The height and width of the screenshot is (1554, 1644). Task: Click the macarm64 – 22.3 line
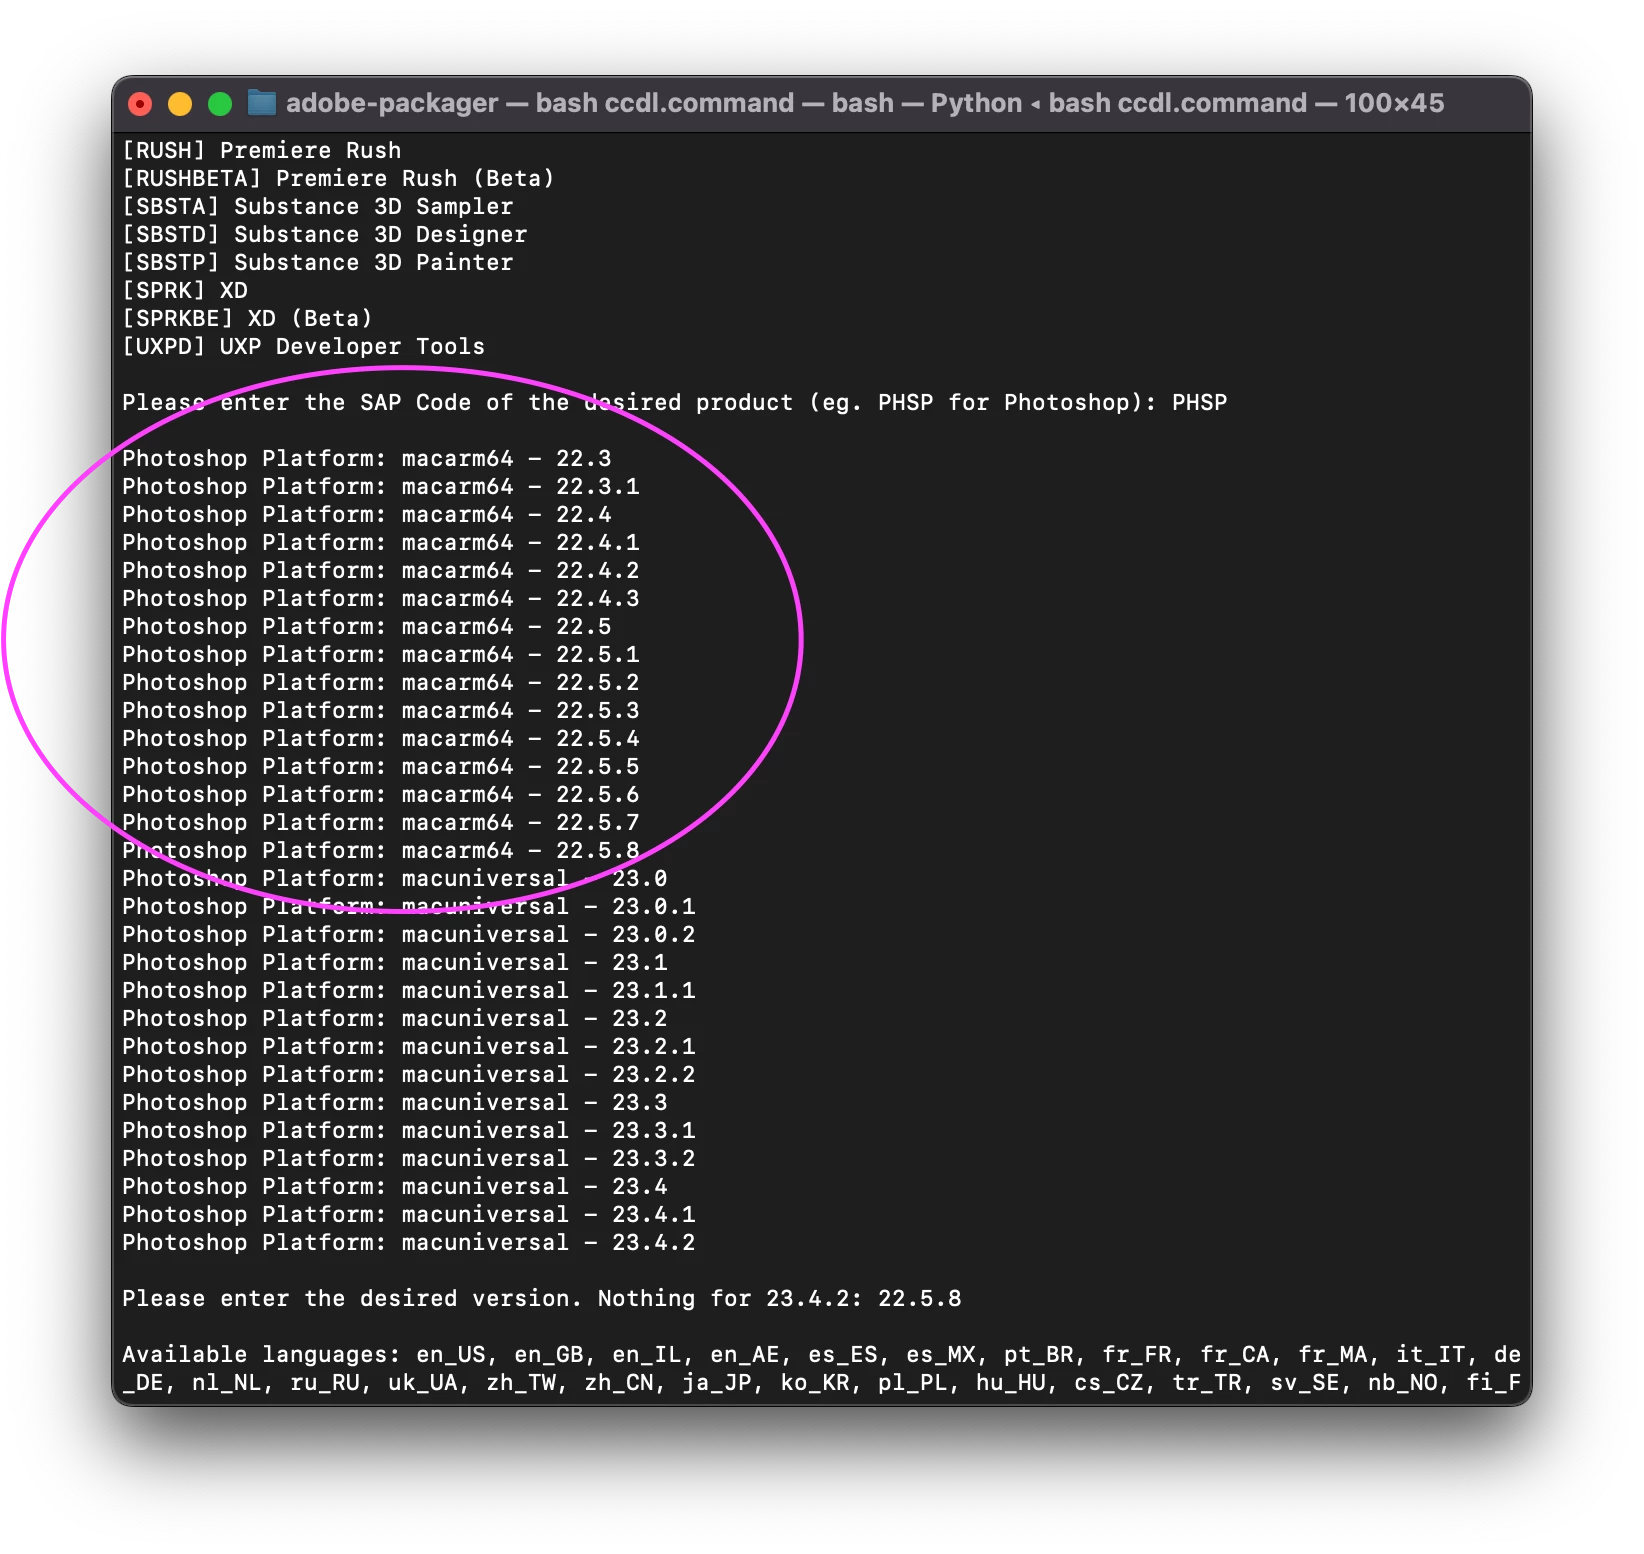[x=367, y=459]
